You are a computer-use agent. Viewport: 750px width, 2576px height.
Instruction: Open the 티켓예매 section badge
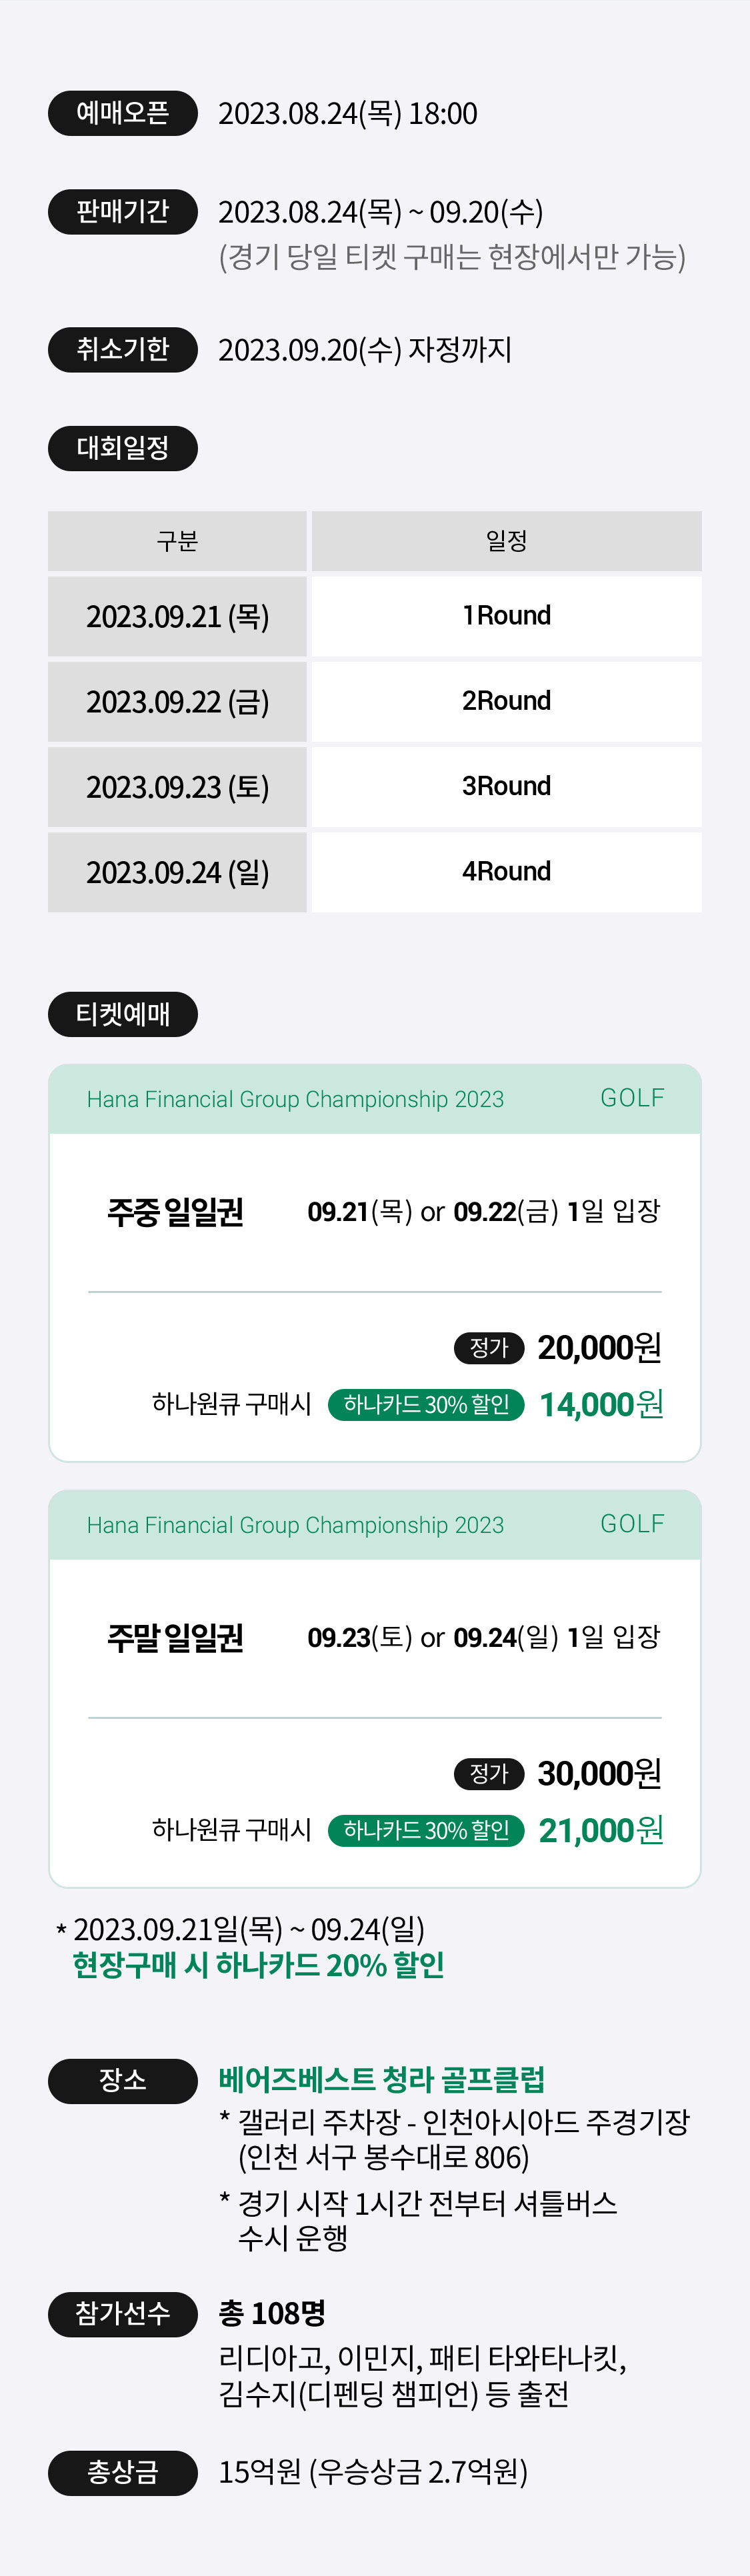pyautogui.click(x=123, y=1014)
